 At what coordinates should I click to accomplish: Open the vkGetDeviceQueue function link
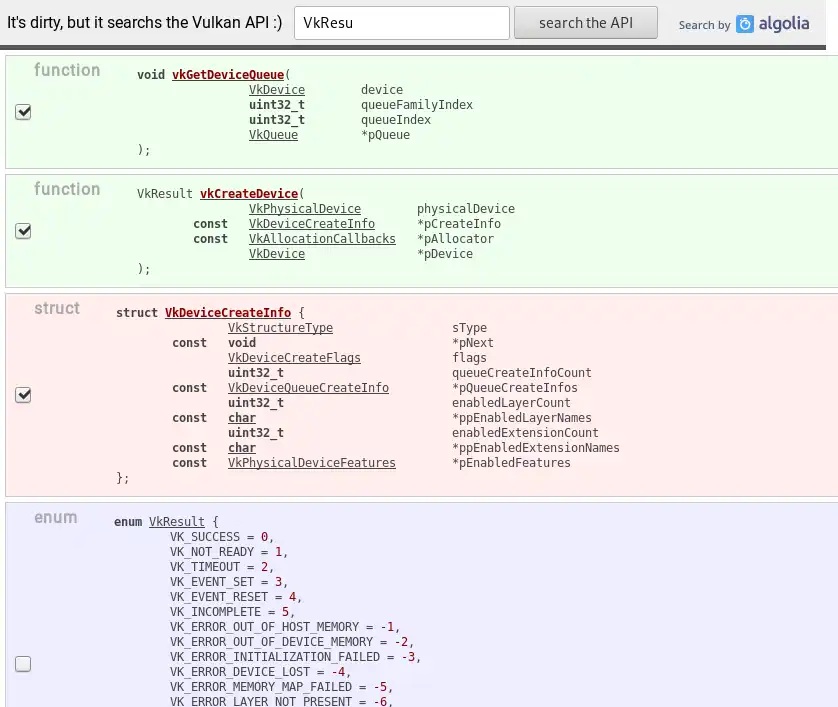point(228,75)
